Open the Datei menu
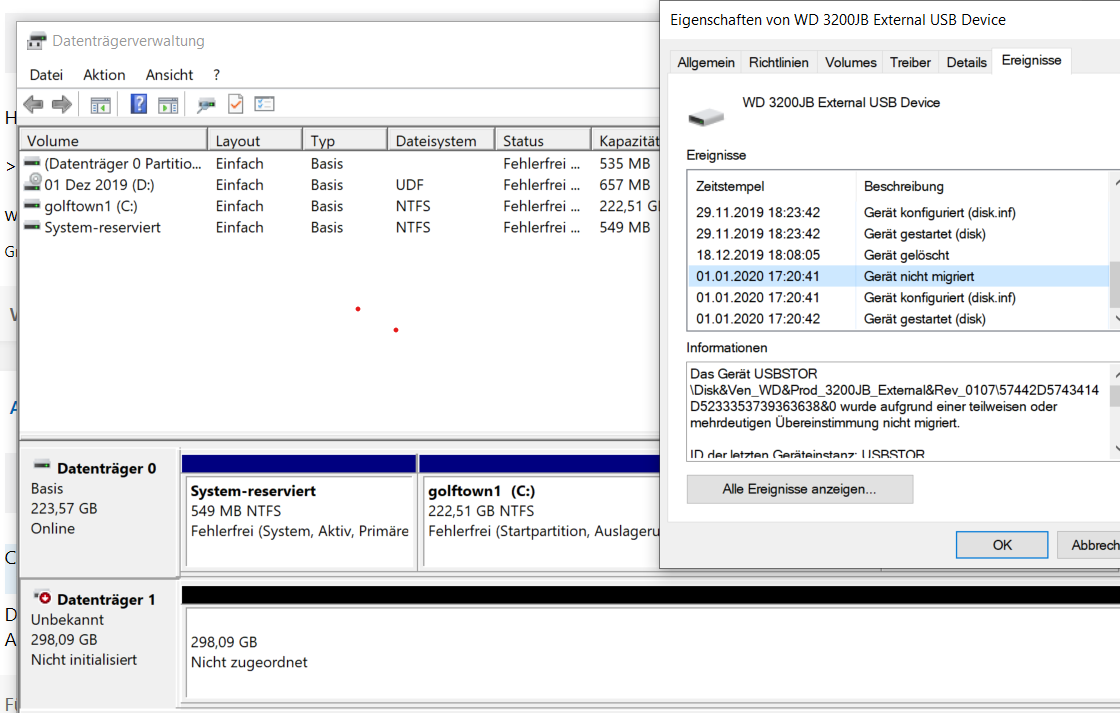Viewport: 1120px width, 713px height. pos(46,75)
